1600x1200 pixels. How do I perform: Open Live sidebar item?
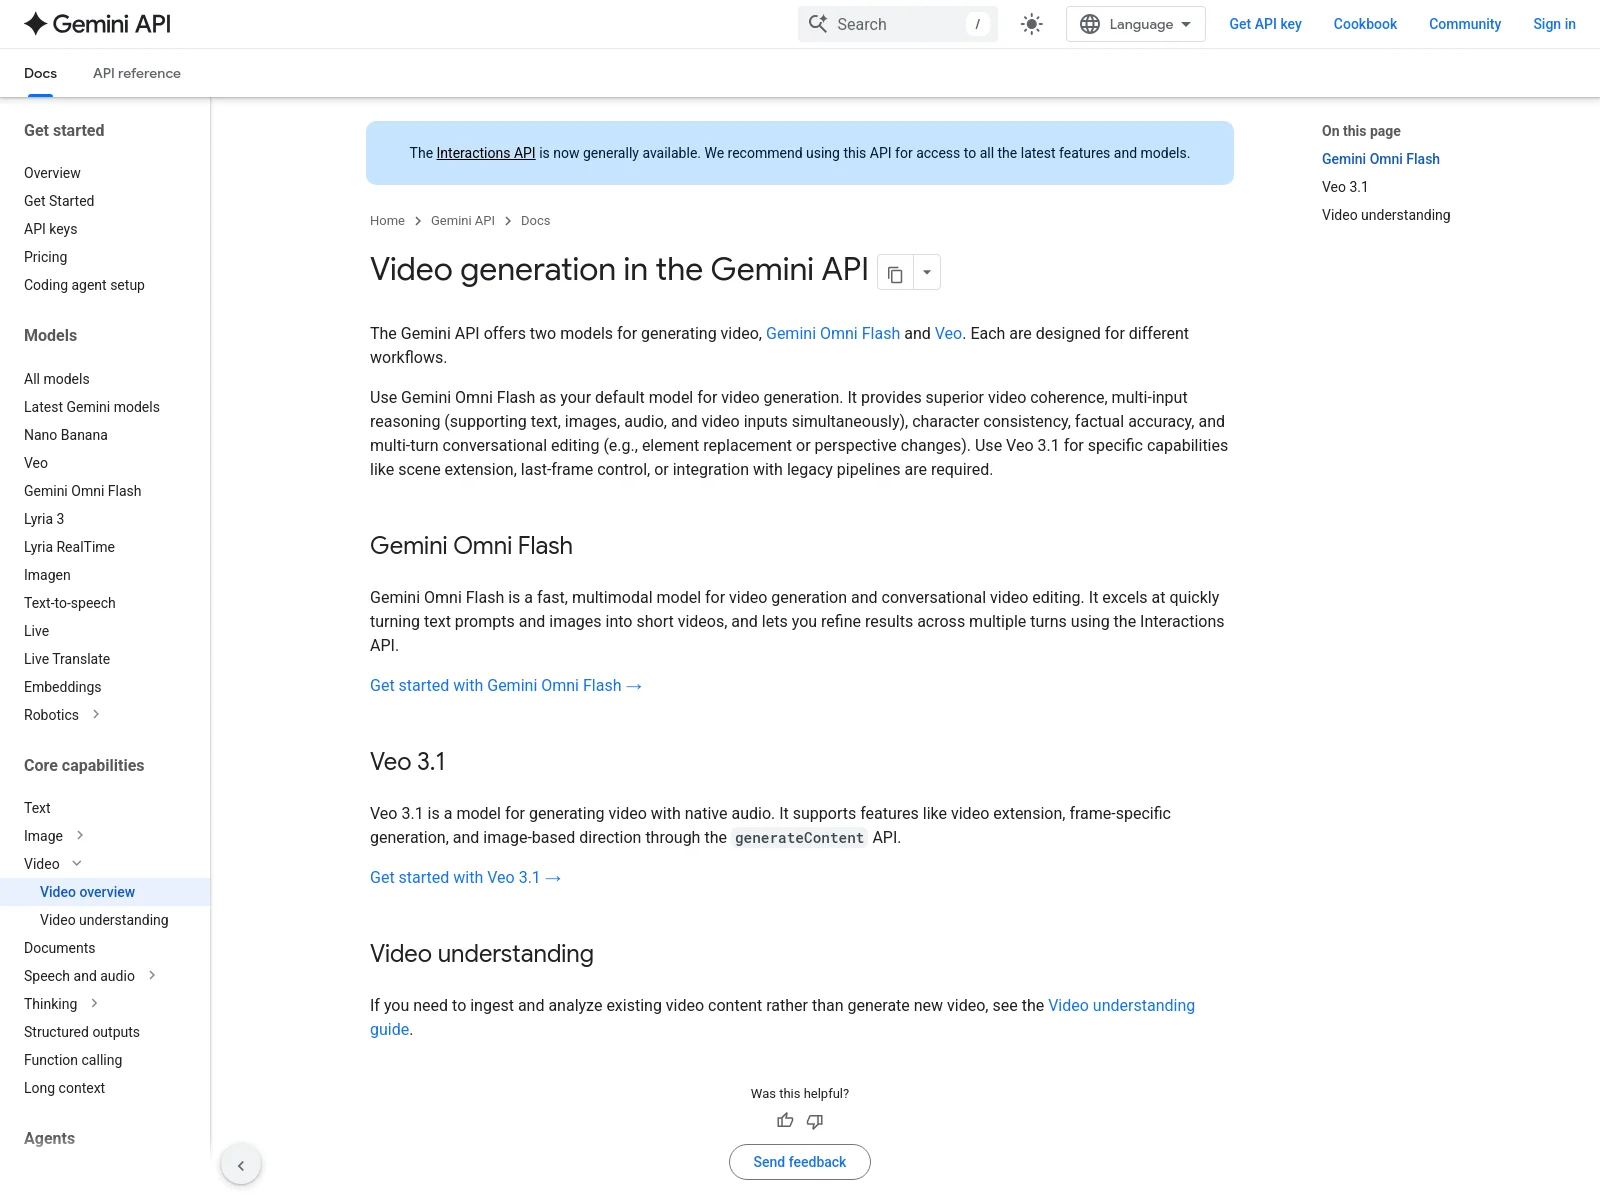(x=36, y=631)
